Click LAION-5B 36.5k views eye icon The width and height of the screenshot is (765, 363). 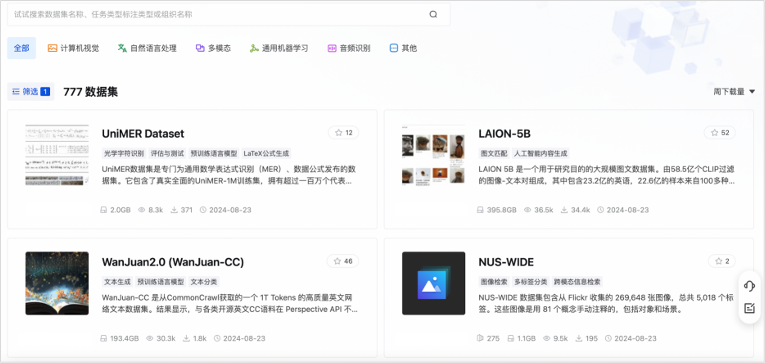pos(527,210)
